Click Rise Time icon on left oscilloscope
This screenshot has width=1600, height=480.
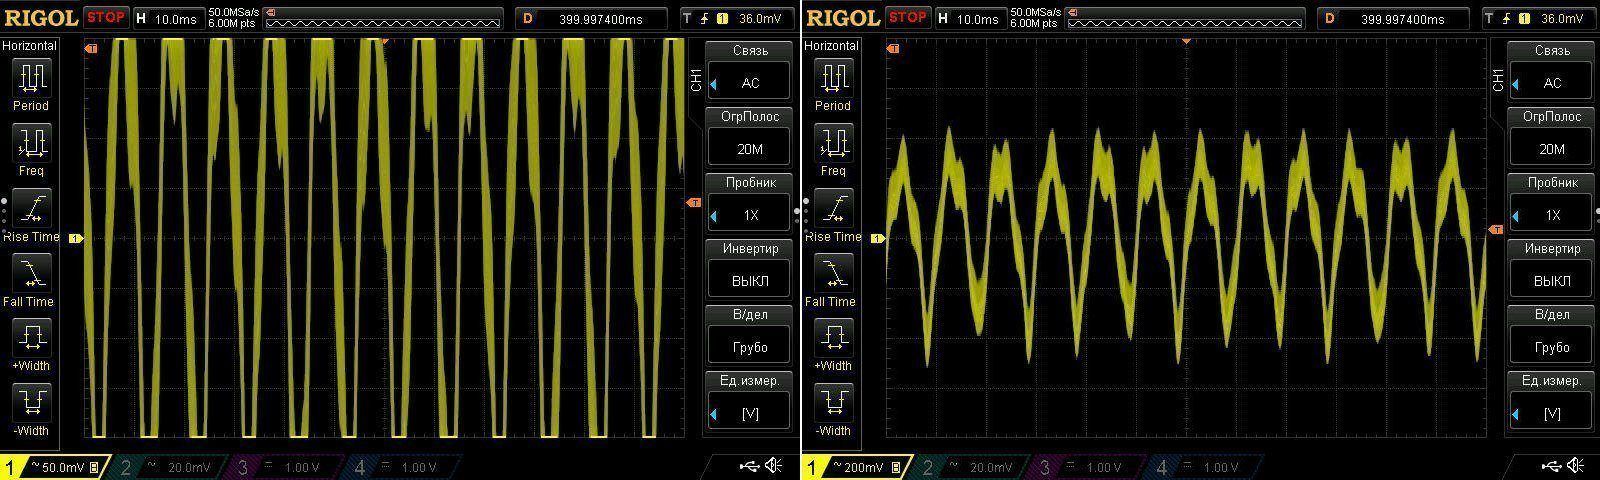pyautogui.click(x=31, y=209)
